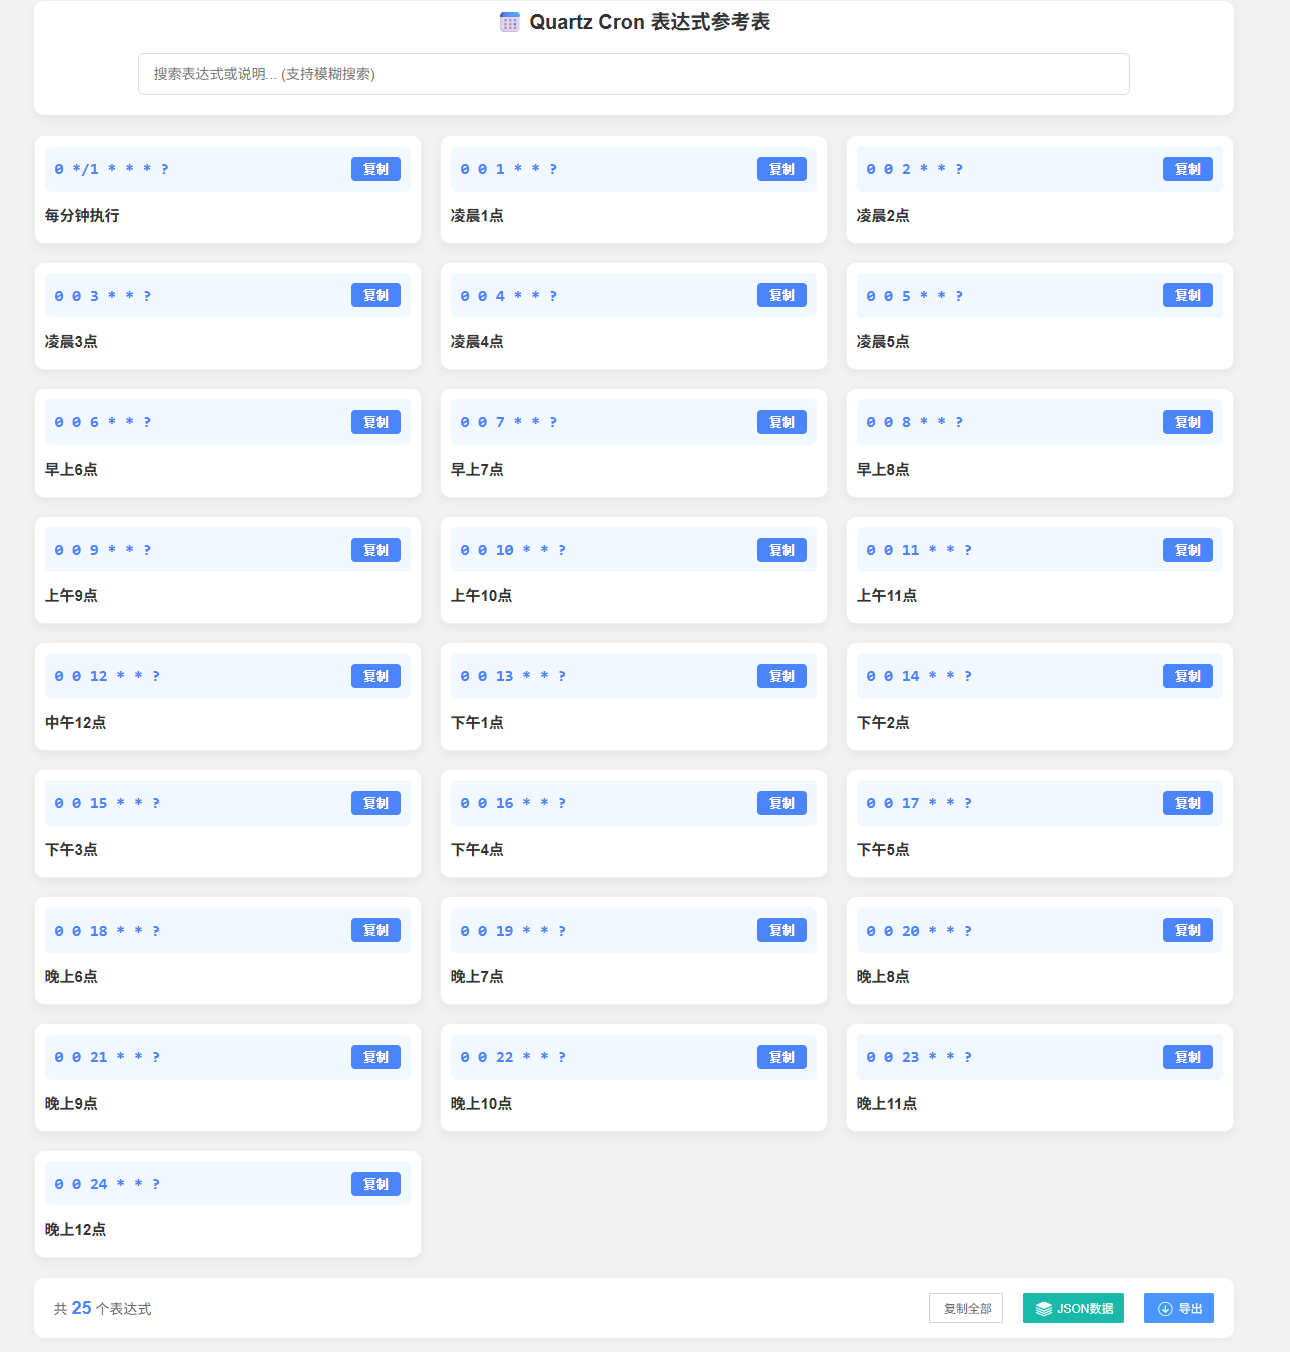Copy the '0 */1 * * * ?' expression

(376, 169)
